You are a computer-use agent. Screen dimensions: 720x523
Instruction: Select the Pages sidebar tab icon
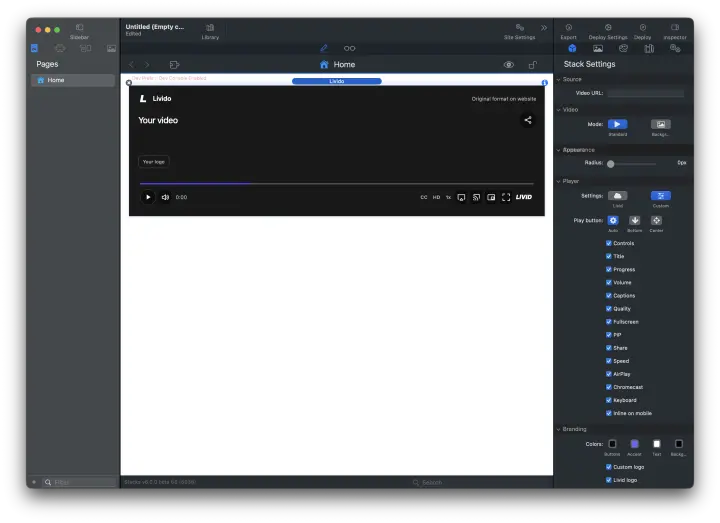34,48
